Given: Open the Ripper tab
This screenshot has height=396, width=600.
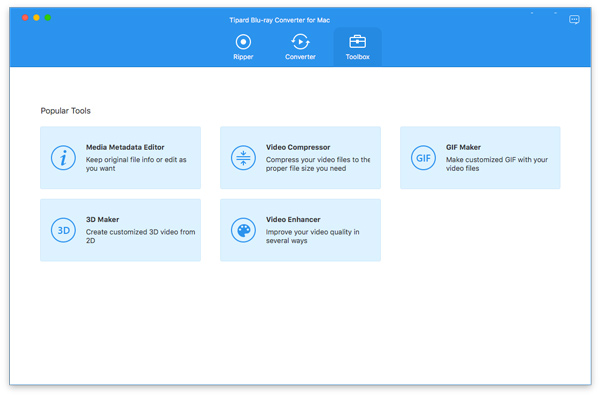Looking at the screenshot, I should coord(243,47).
